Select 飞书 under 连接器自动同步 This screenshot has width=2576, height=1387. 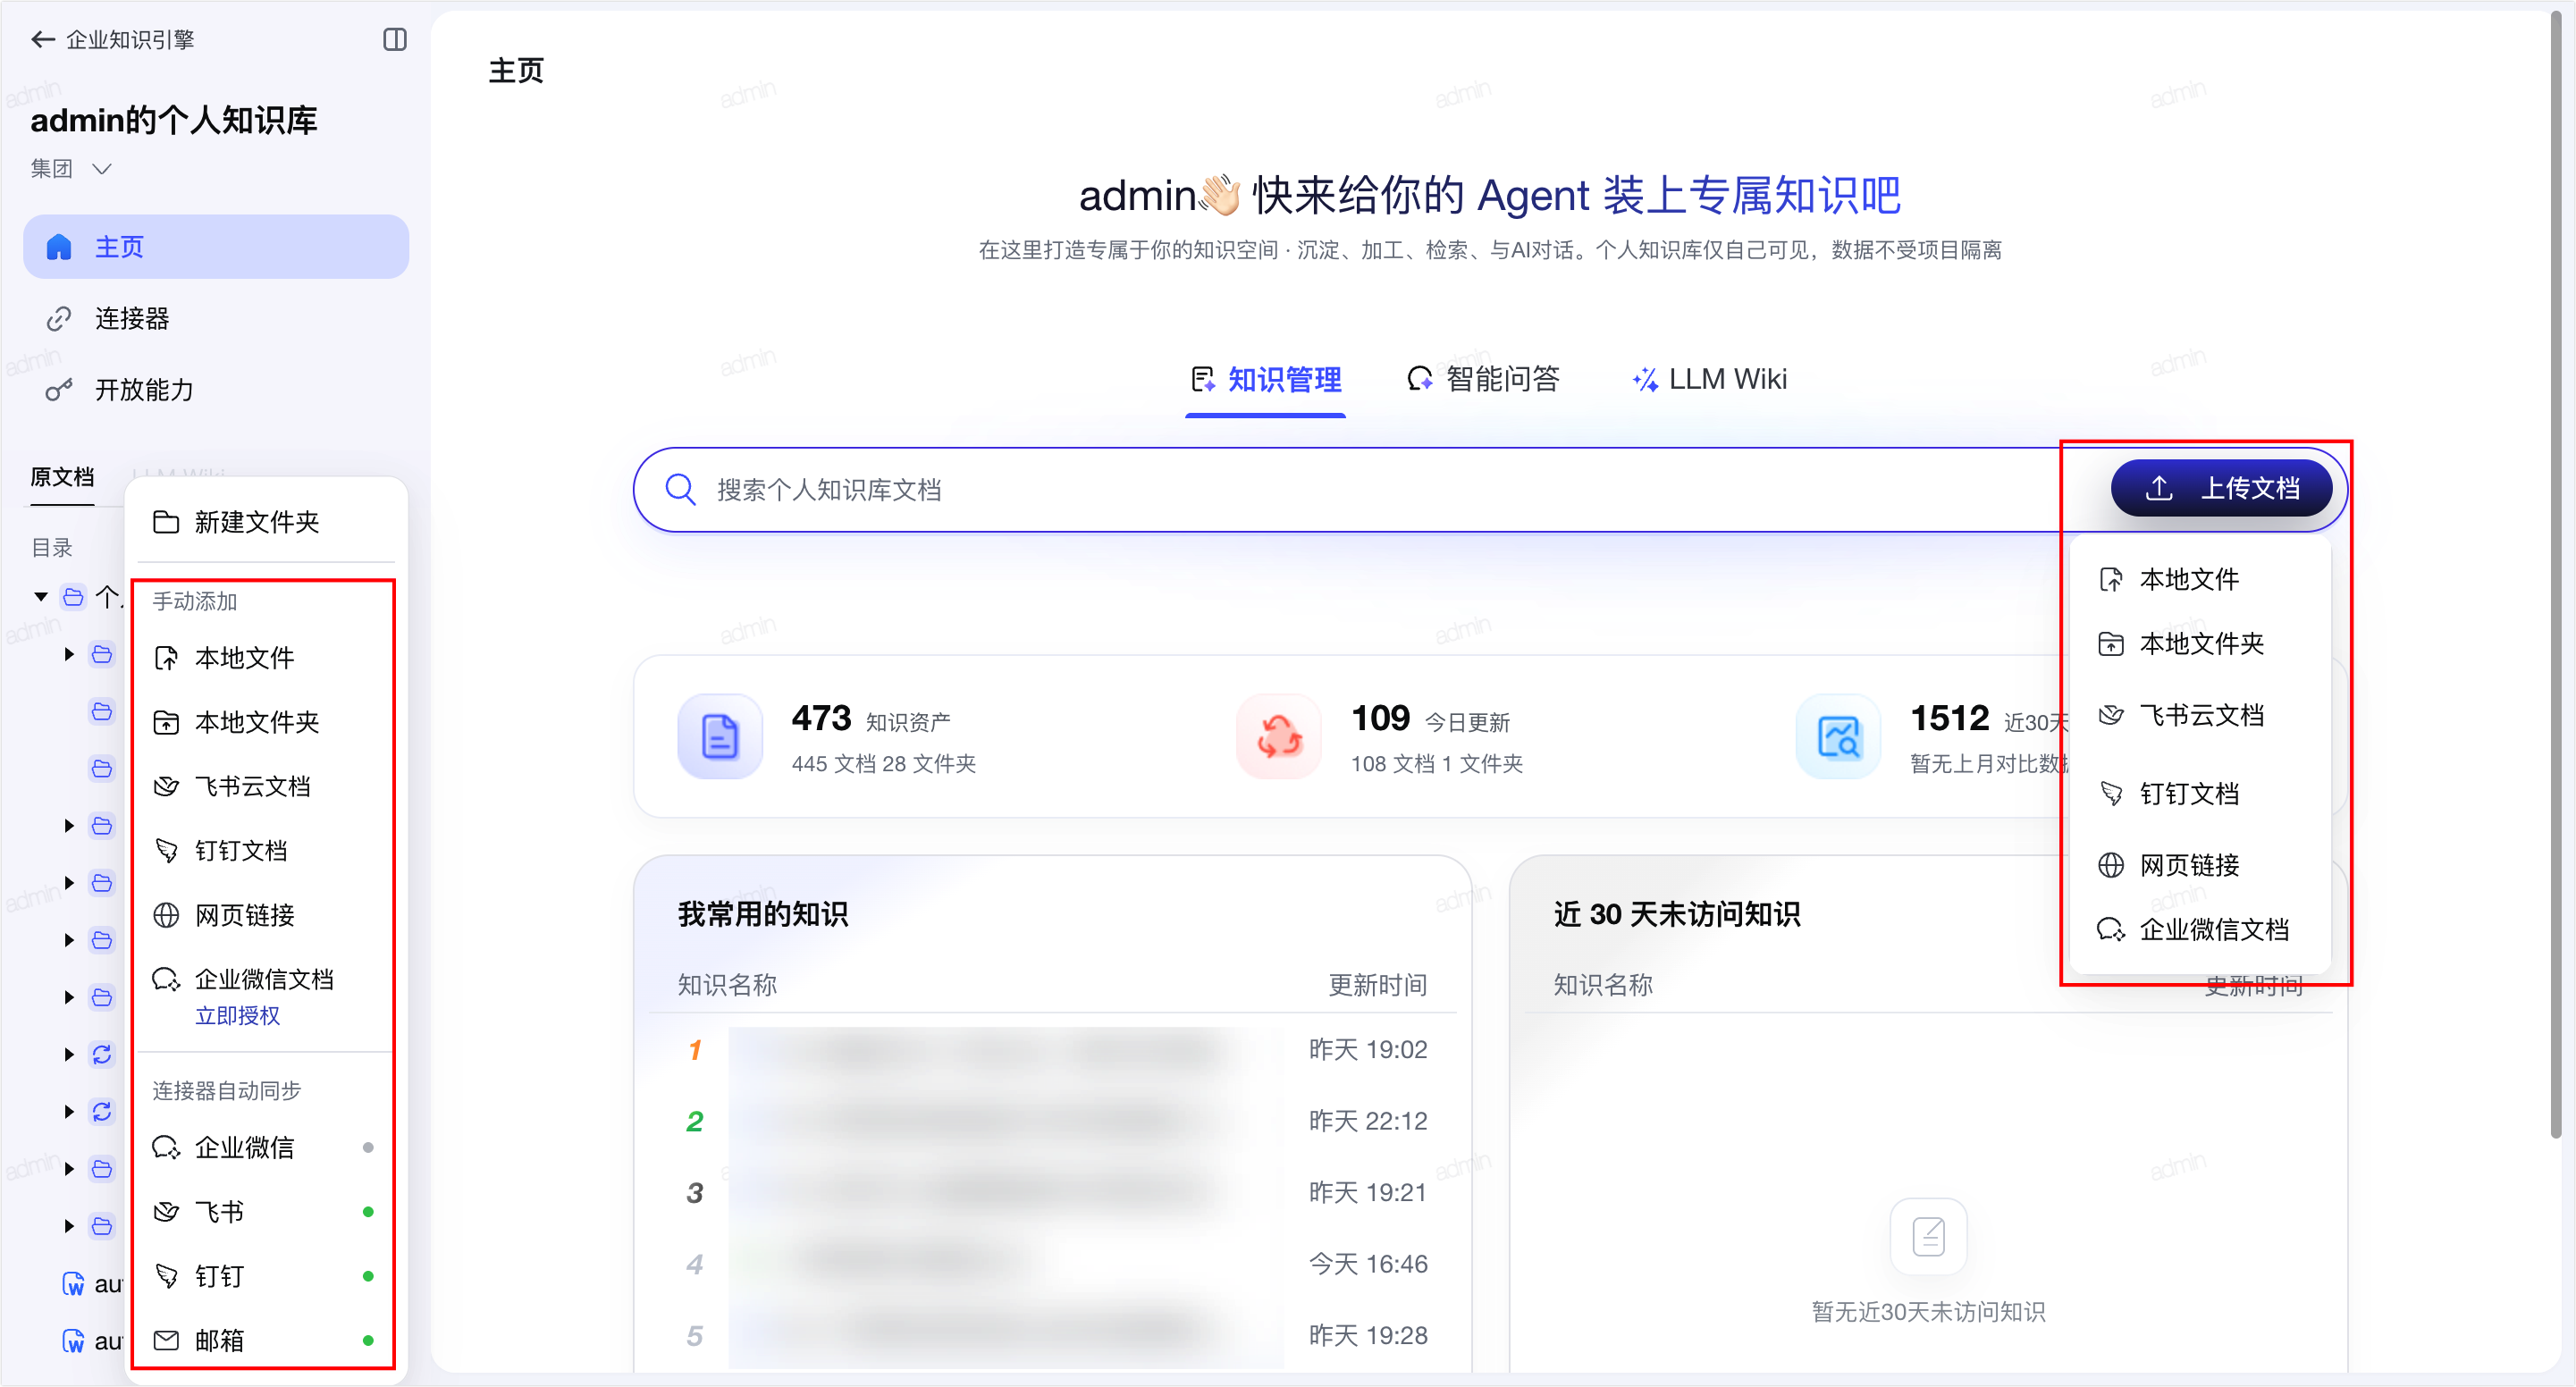coord(266,1212)
